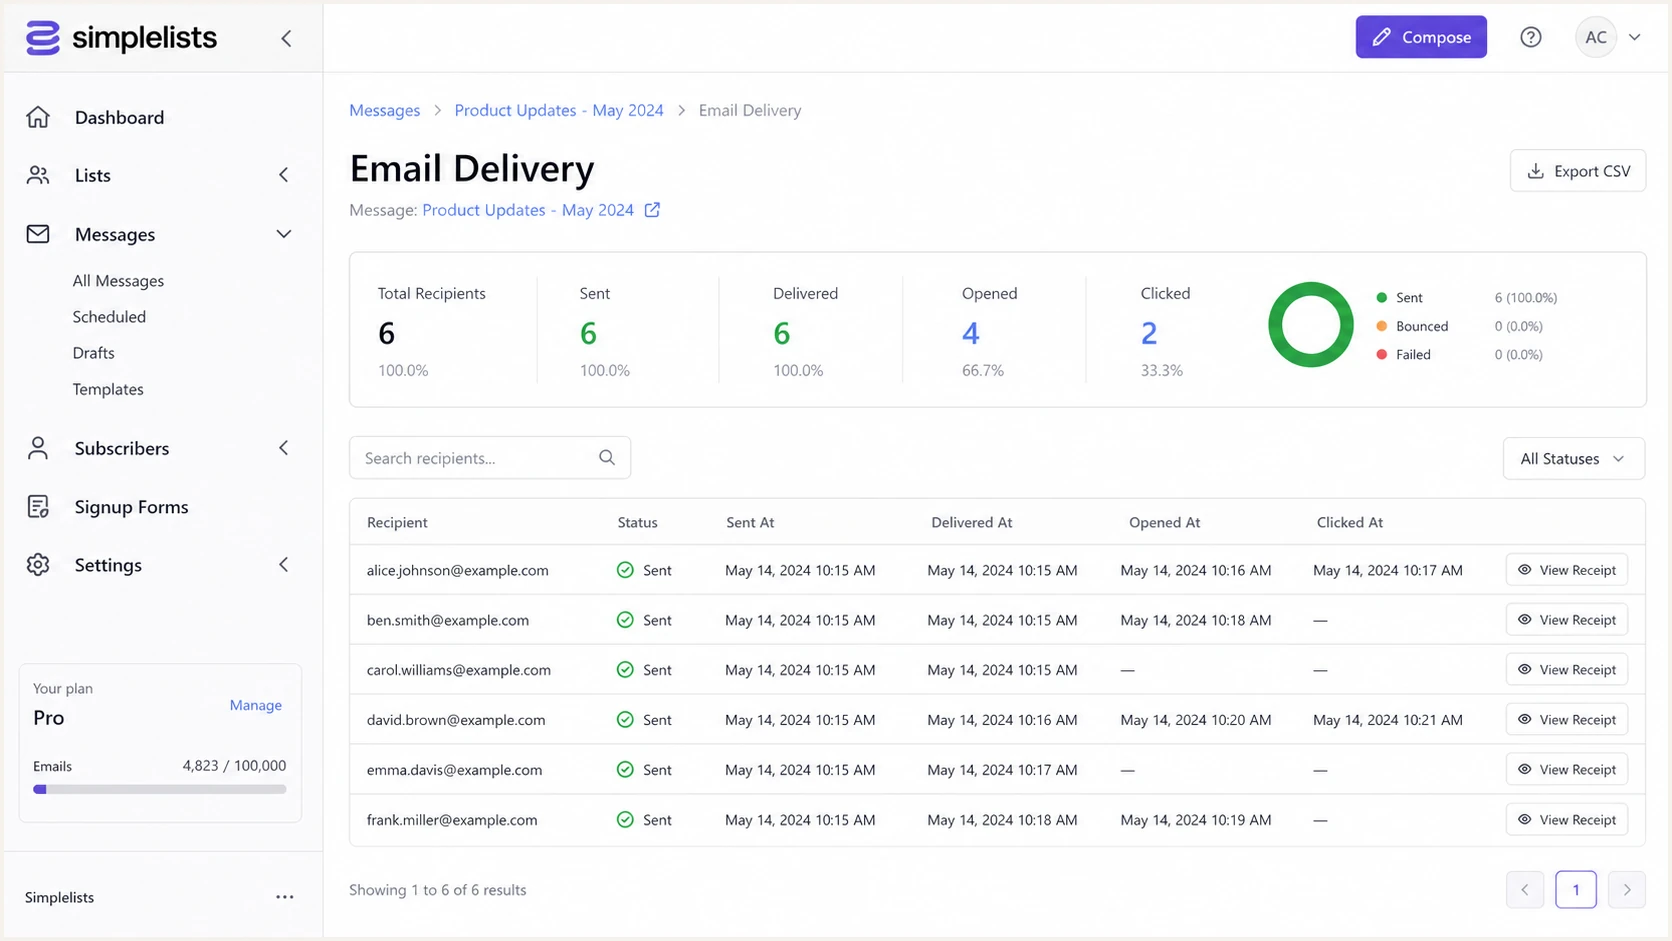1672x941 pixels.
Task: Click the Subscribers person icon
Action: click(x=38, y=448)
